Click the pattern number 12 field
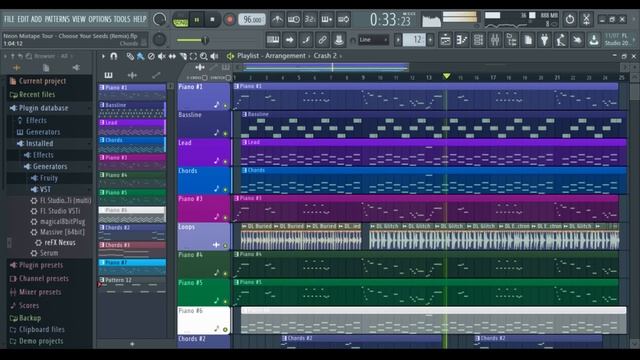 point(414,40)
